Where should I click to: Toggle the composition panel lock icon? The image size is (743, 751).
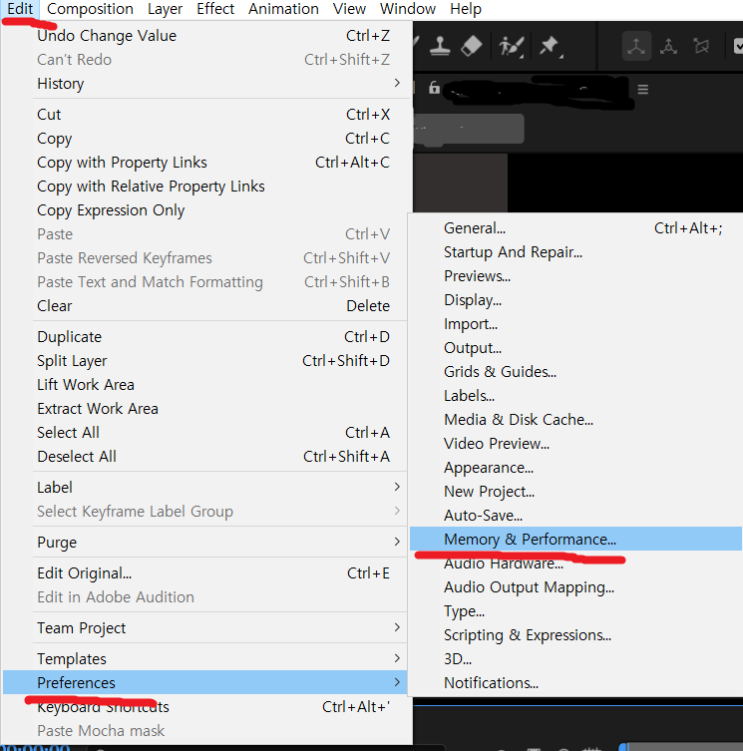pyautogui.click(x=434, y=88)
